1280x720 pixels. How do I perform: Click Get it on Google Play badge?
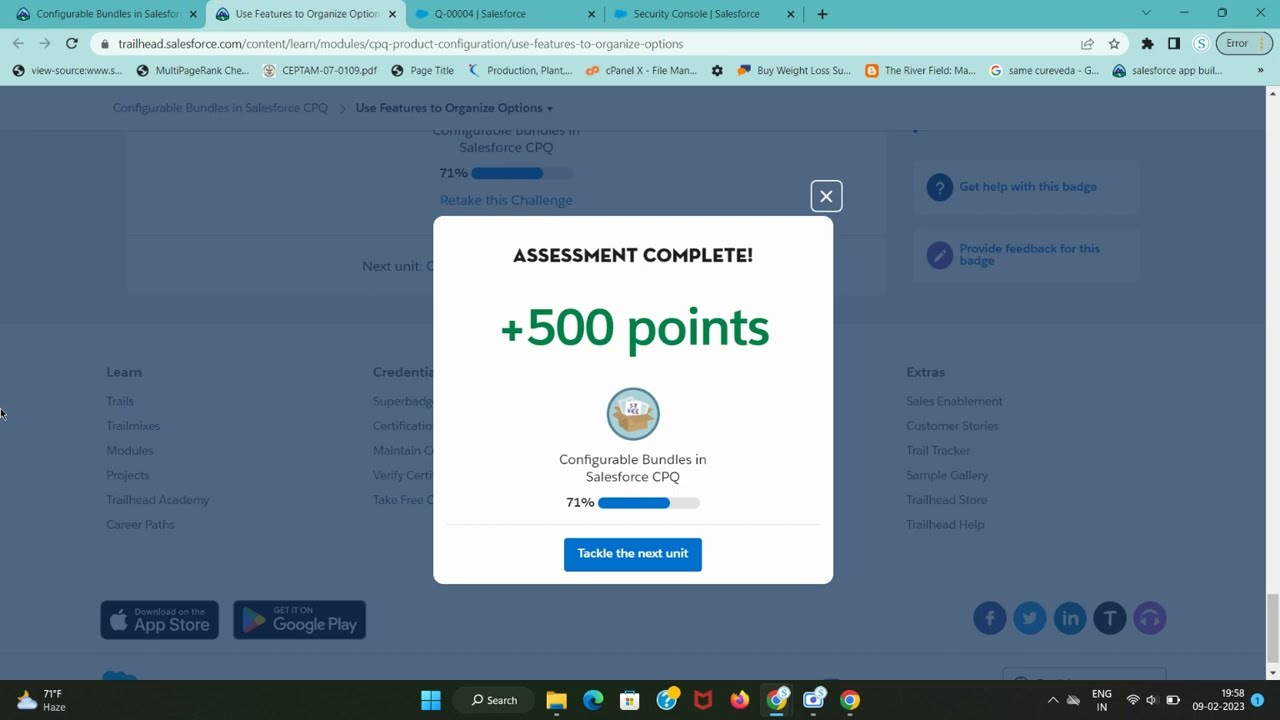[299, 620]
